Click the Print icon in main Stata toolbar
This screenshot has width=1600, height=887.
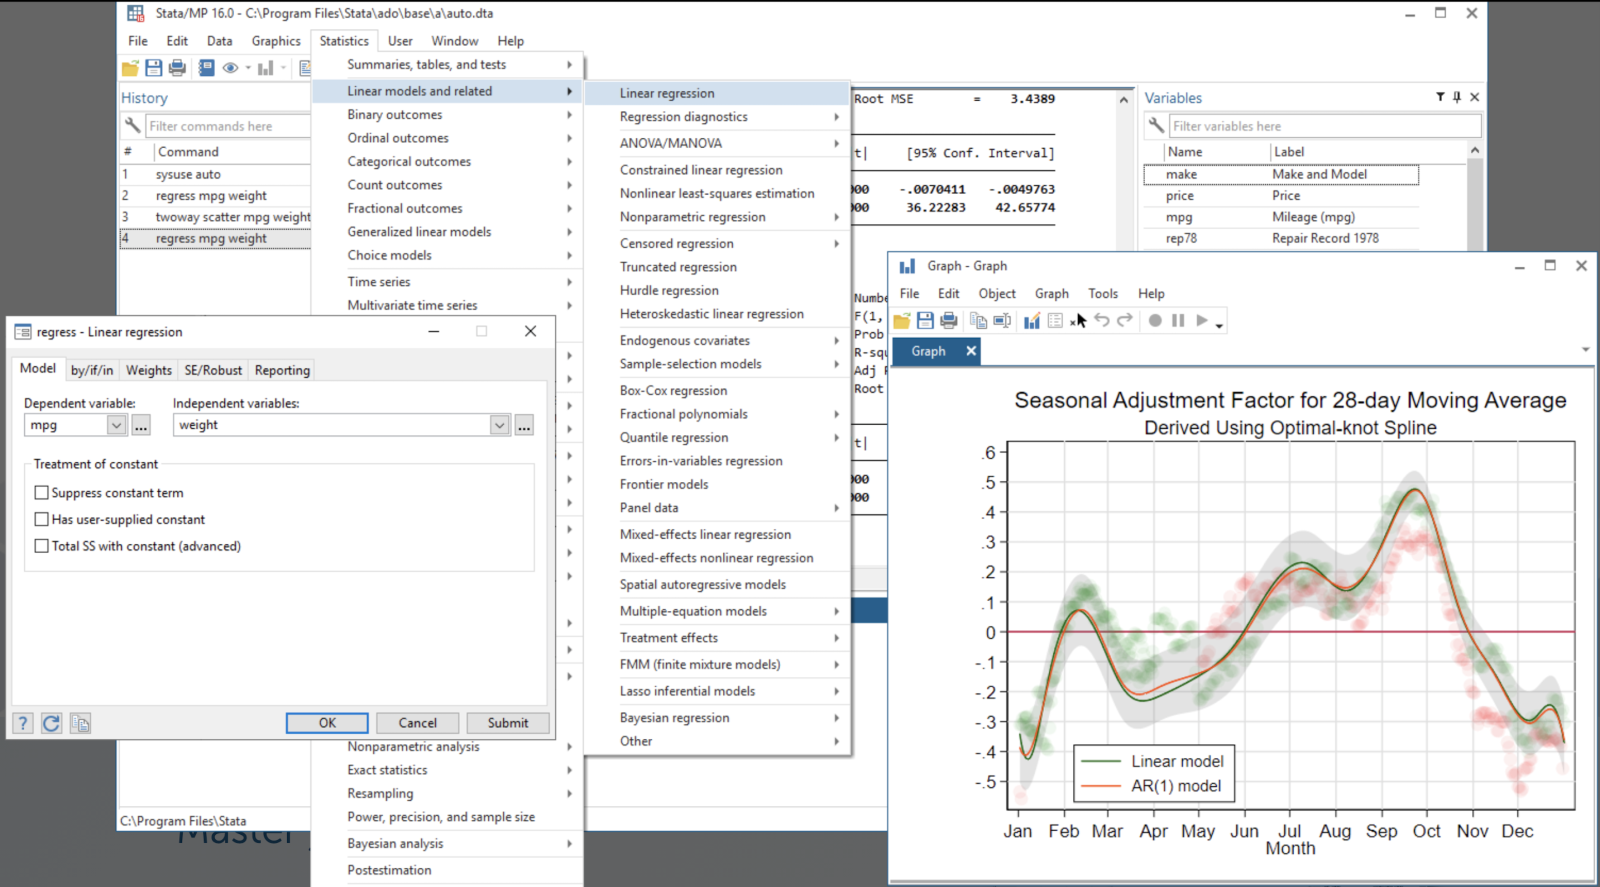pos(177,68)
